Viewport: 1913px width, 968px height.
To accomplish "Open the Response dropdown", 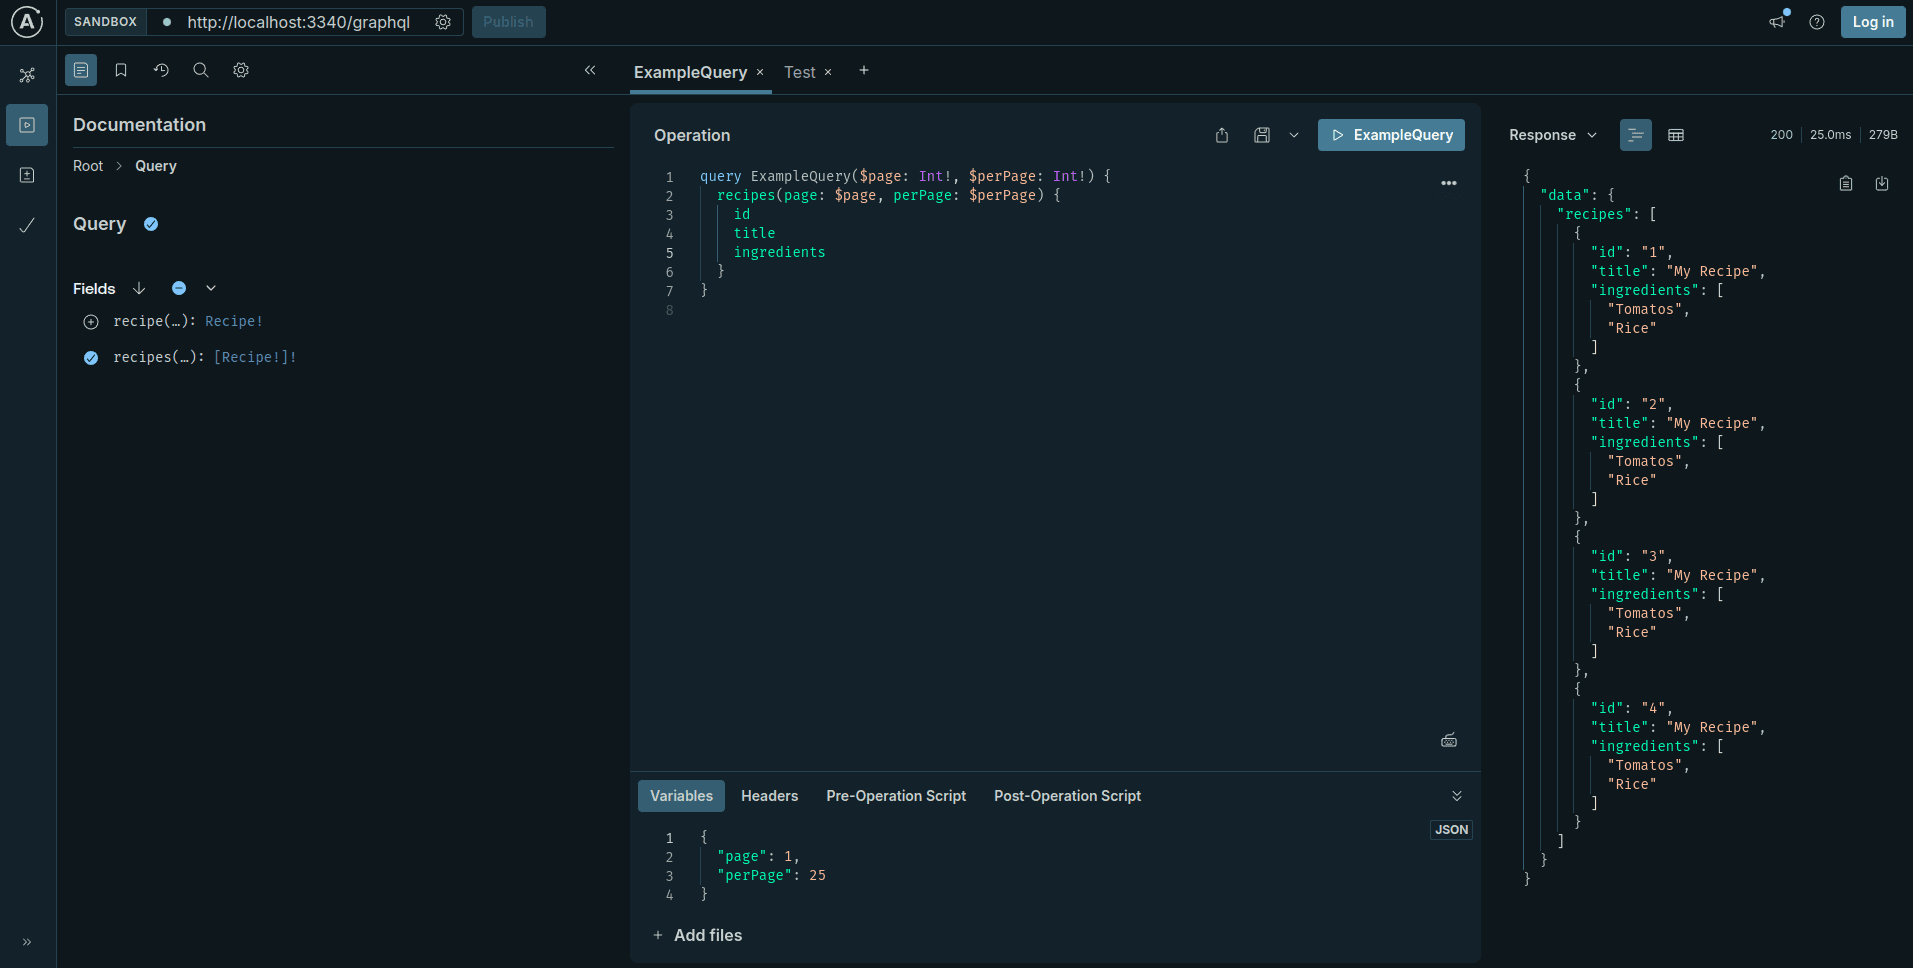I will pyautogui.click(x=1590, y=135).
